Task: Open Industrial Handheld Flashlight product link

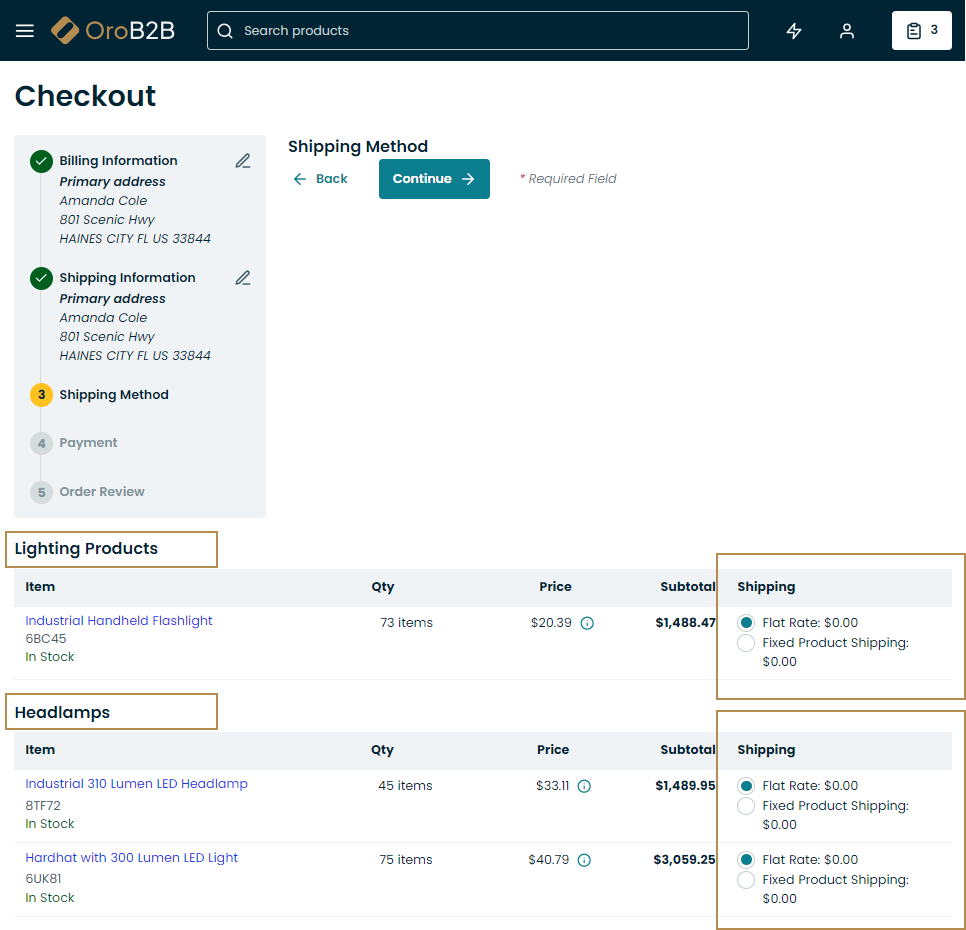Action: (119, 621)
